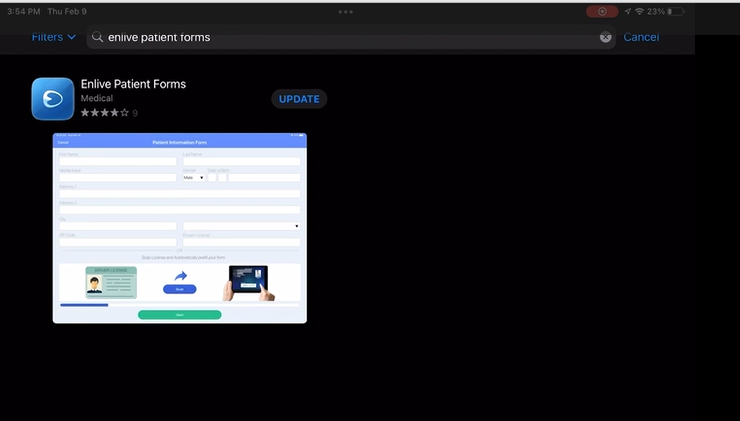740x421 pixels.
Task: Tap the battery icon in status bar
Action: click(x=676, y=11)
